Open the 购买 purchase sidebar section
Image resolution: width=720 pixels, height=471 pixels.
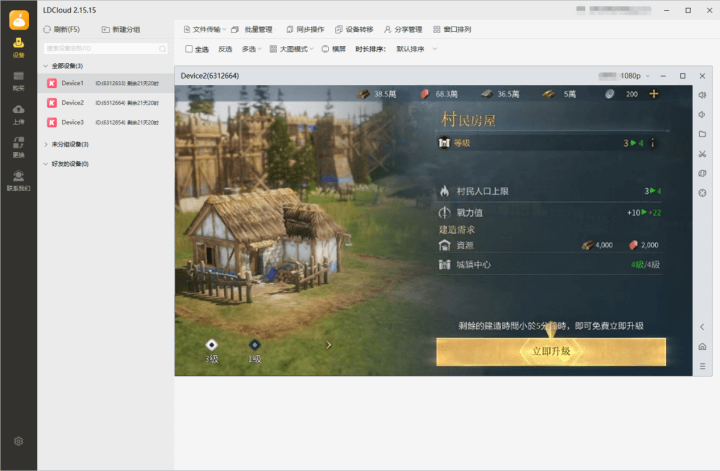click(18, 81)
